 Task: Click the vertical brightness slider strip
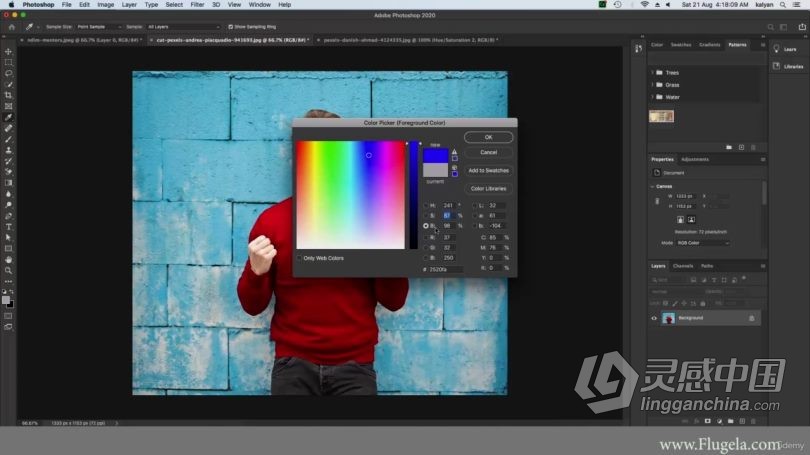click(x=413, y=195)
